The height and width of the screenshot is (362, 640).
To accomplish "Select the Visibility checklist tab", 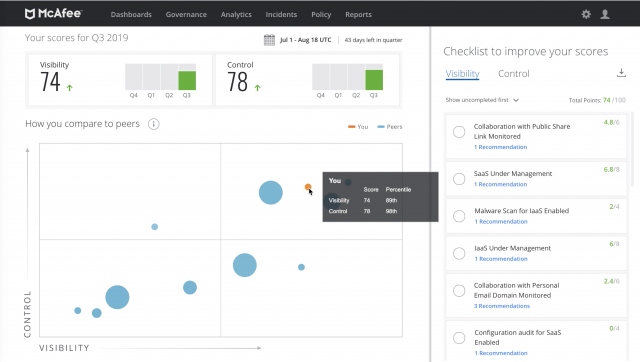I will point(462,74).
